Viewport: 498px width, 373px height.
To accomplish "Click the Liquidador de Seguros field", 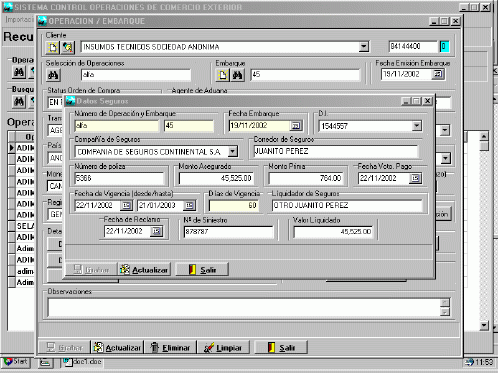I will 347,205.
